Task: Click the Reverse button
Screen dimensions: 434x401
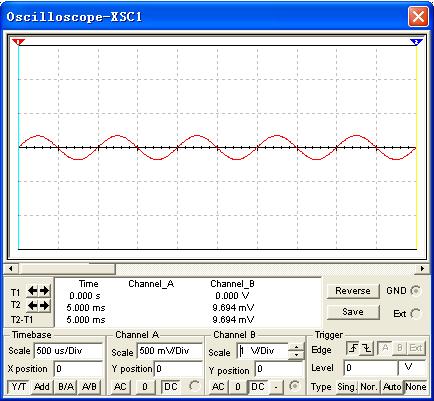Action: 353,291
